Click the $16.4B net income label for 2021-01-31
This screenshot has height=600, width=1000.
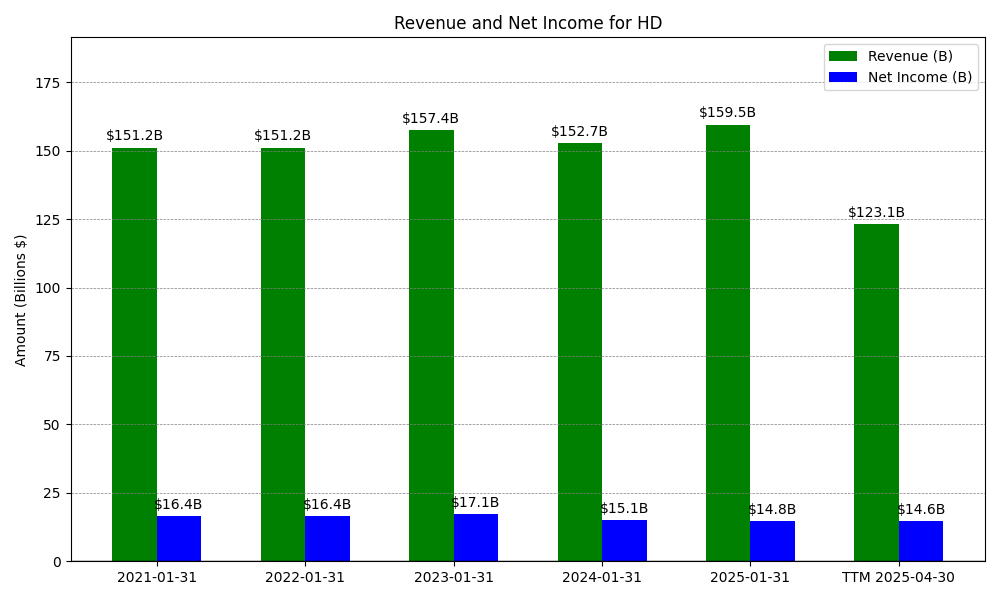(178, 504)
